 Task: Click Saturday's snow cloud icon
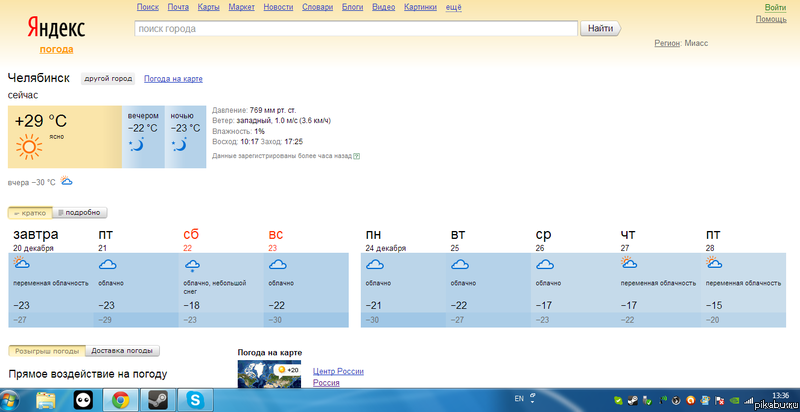[x=192, y=265]
